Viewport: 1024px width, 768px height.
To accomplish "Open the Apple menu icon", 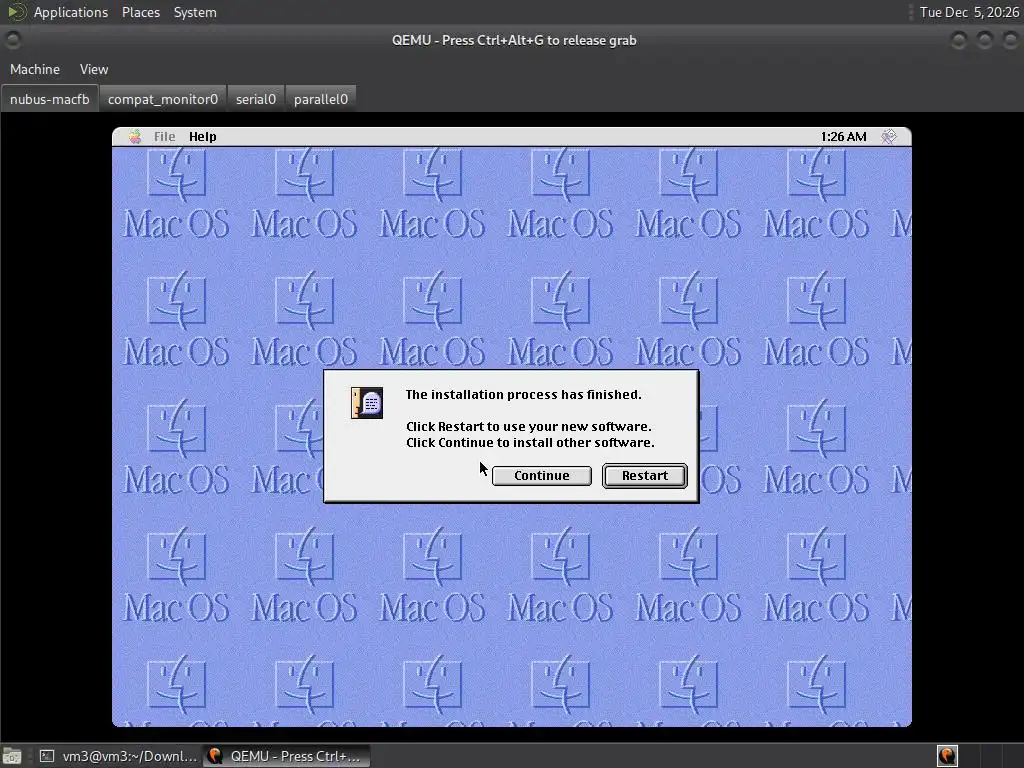I will tap(135, 136).
